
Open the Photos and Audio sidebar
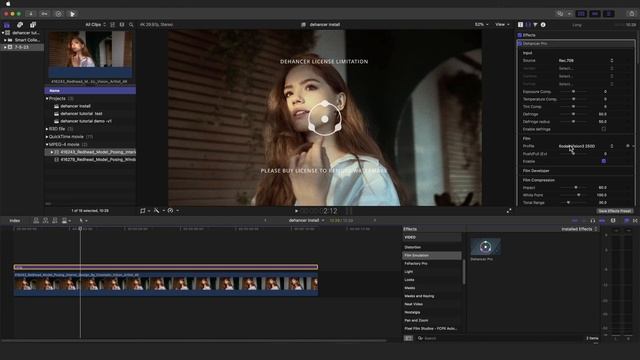[x=20, y=25]
